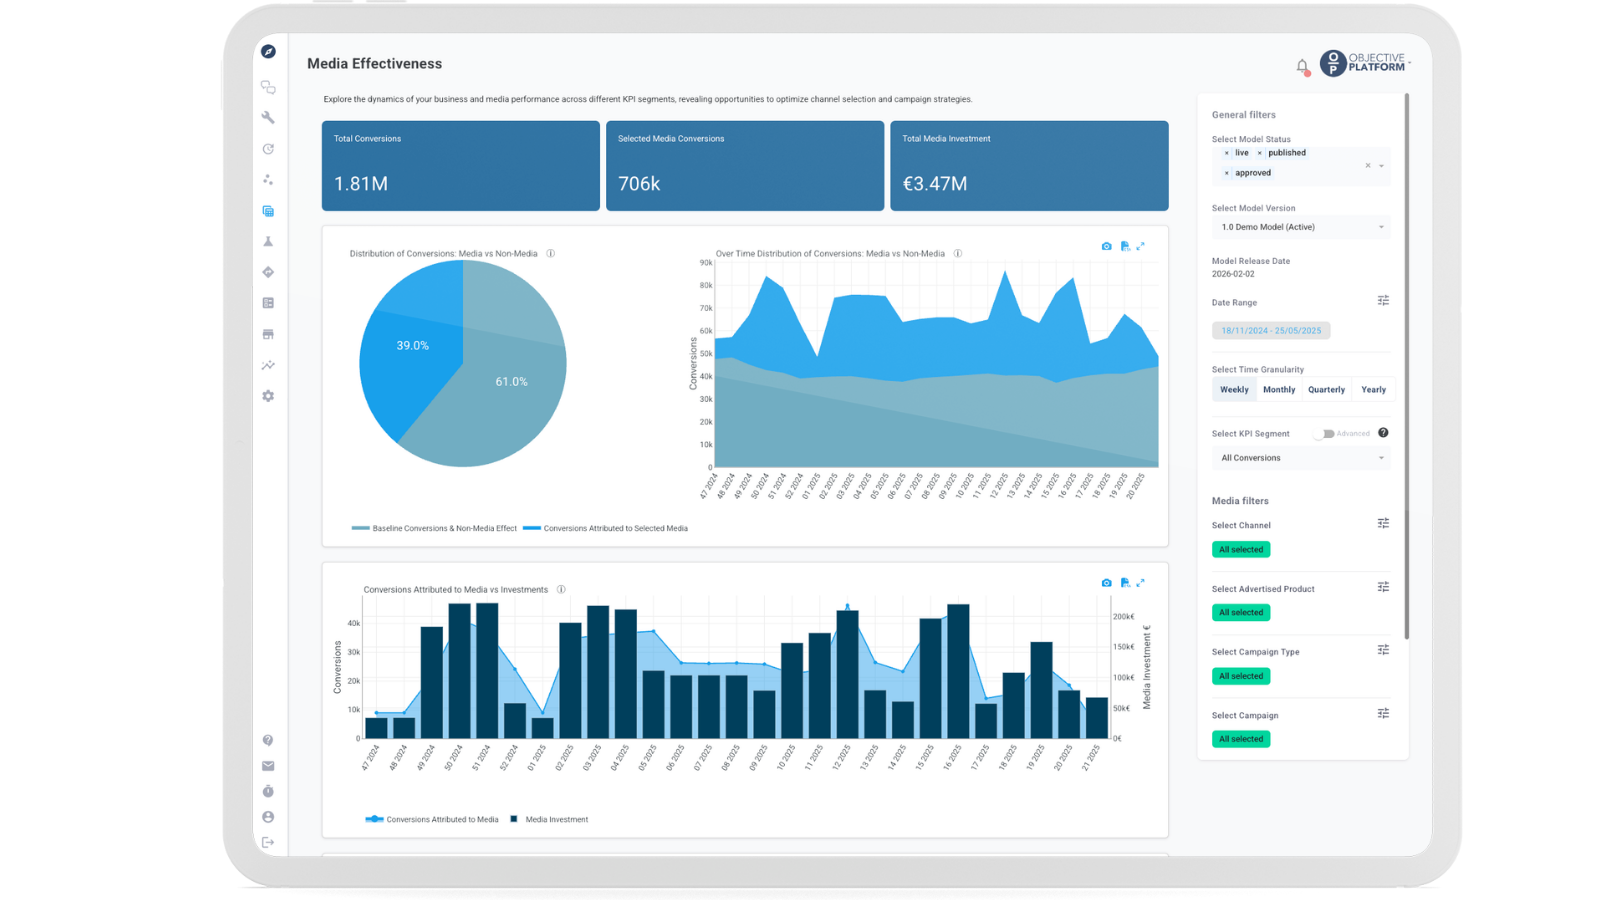Open Select Campaign Type filter settings icon

pos(1383,650)
